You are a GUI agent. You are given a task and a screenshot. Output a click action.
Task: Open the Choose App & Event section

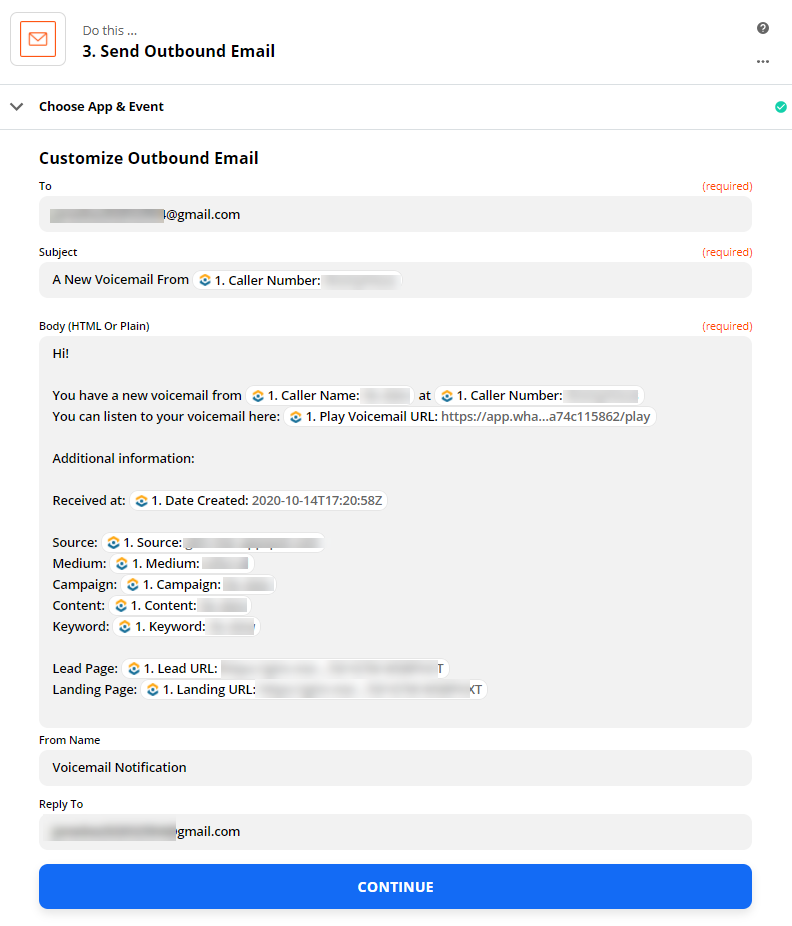coord(101,107)
